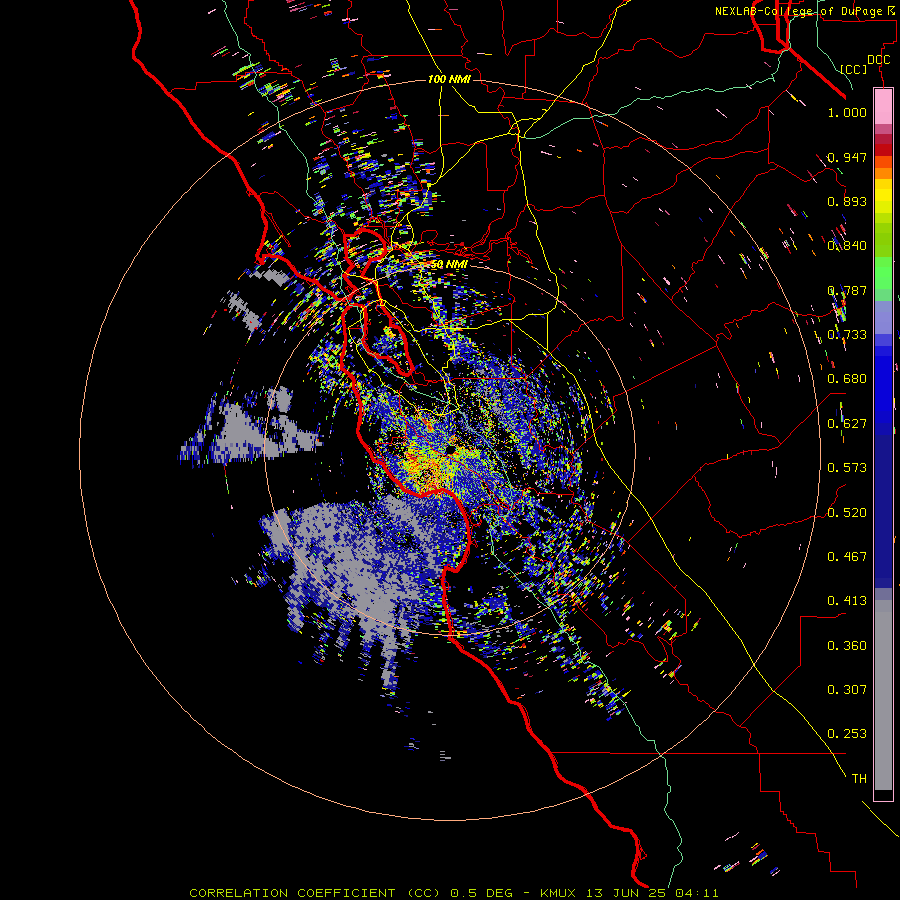Select the 0.733 legend value
900x900 pixels.
pos(847,335)
